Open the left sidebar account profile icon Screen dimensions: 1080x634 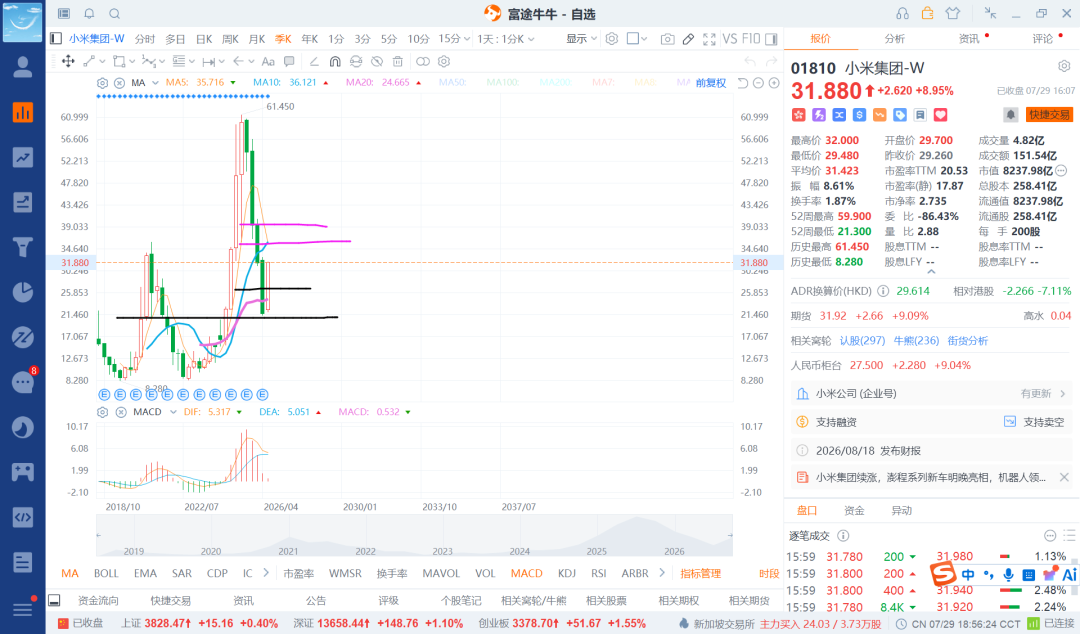click(x=23, y=67)
